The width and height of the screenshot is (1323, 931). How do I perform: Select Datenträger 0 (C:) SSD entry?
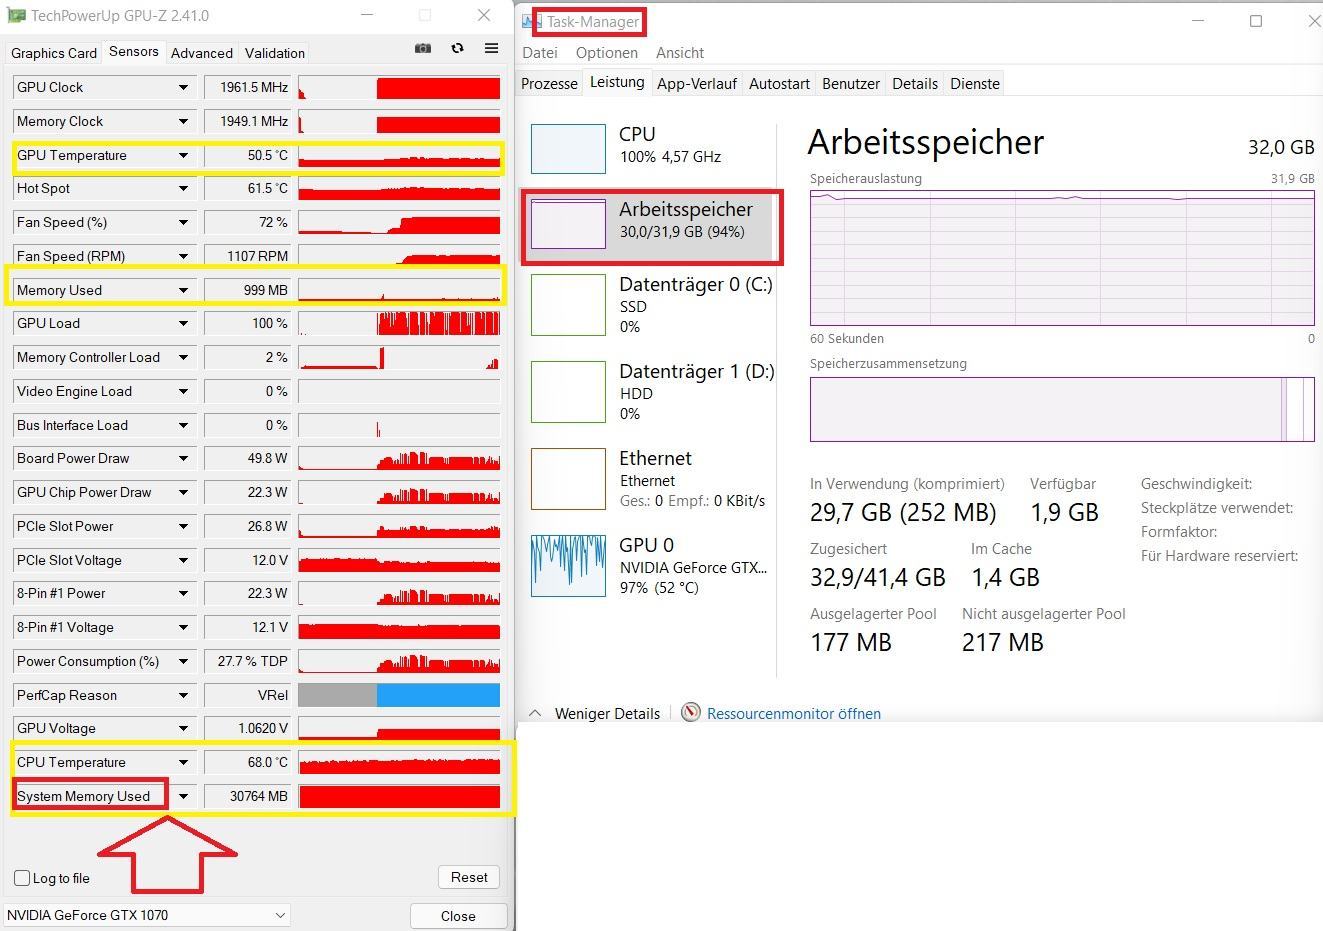coord(651,304)
